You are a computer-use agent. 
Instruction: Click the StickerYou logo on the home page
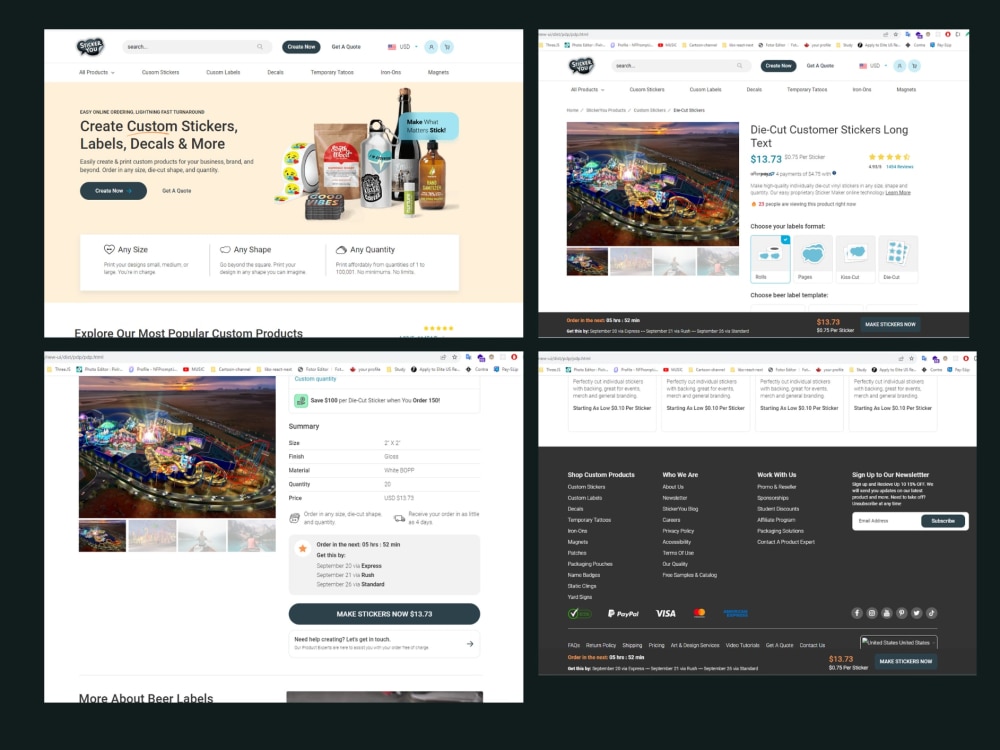tap(90, 47)
